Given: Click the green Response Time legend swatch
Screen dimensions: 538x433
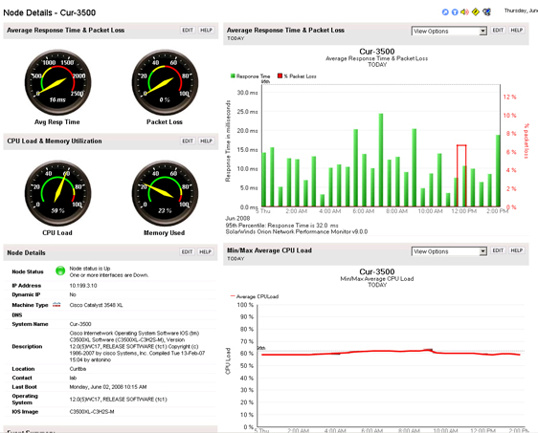Looking at the screenshot, I should (233, 76).
